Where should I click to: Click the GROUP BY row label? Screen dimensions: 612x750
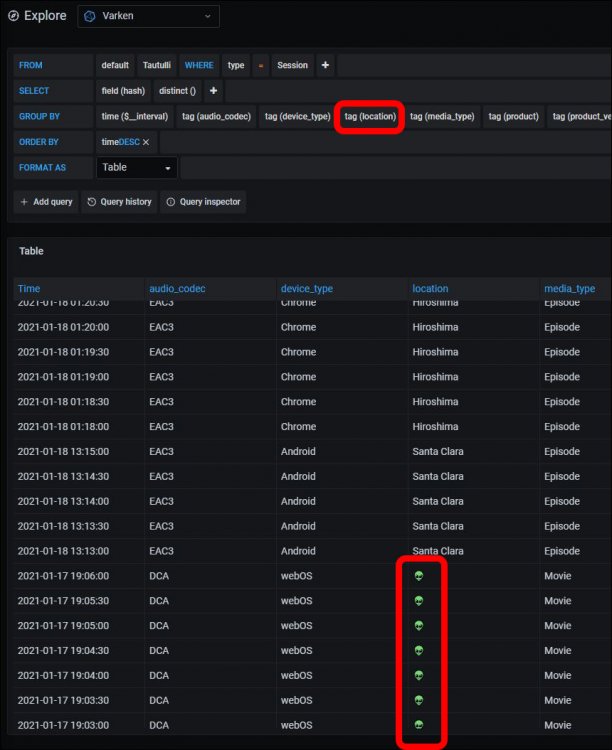tap(39, 117)
